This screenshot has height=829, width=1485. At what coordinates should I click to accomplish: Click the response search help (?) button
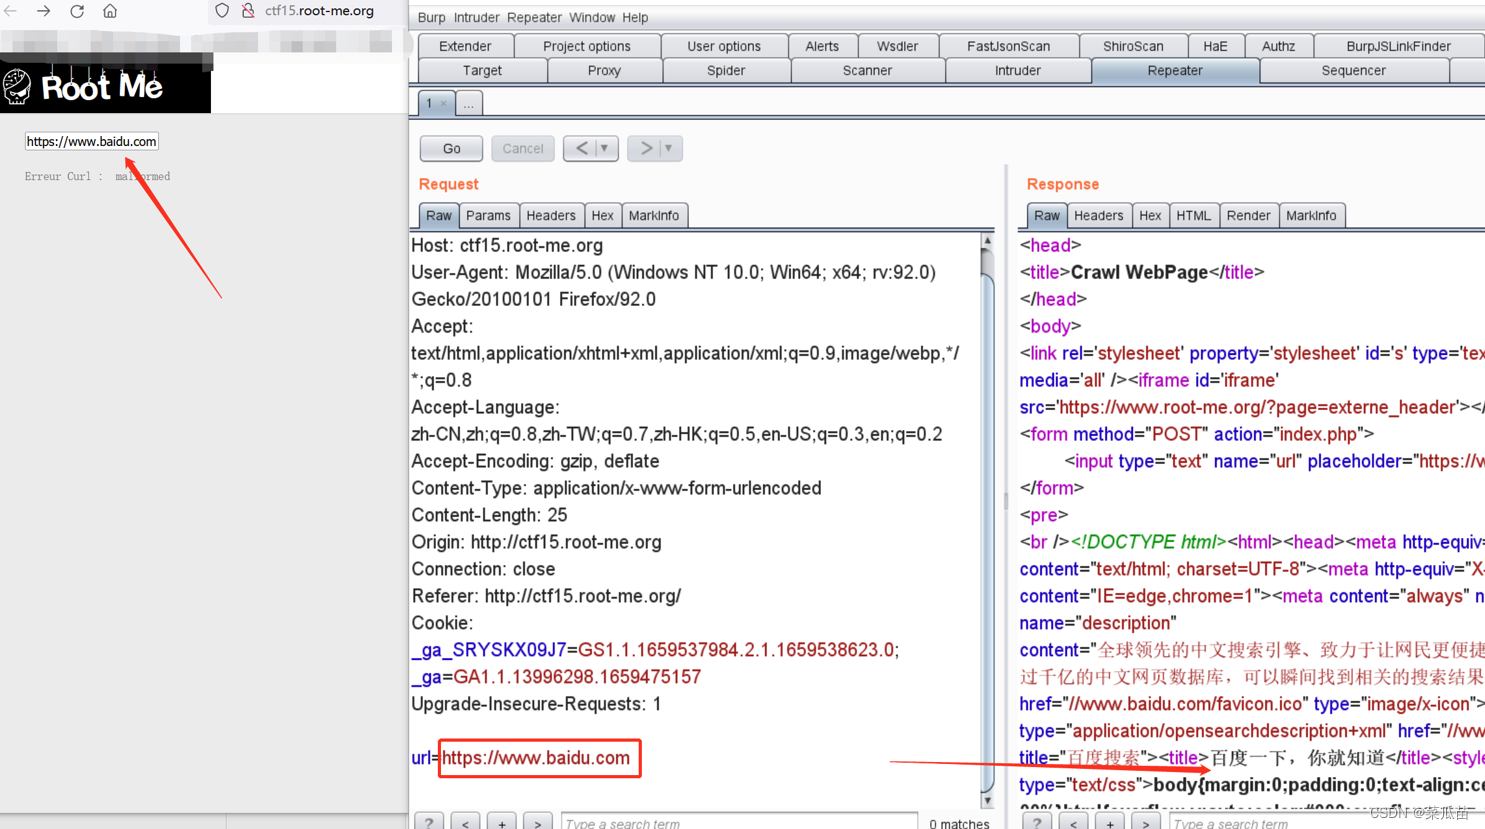[1037, 822]
